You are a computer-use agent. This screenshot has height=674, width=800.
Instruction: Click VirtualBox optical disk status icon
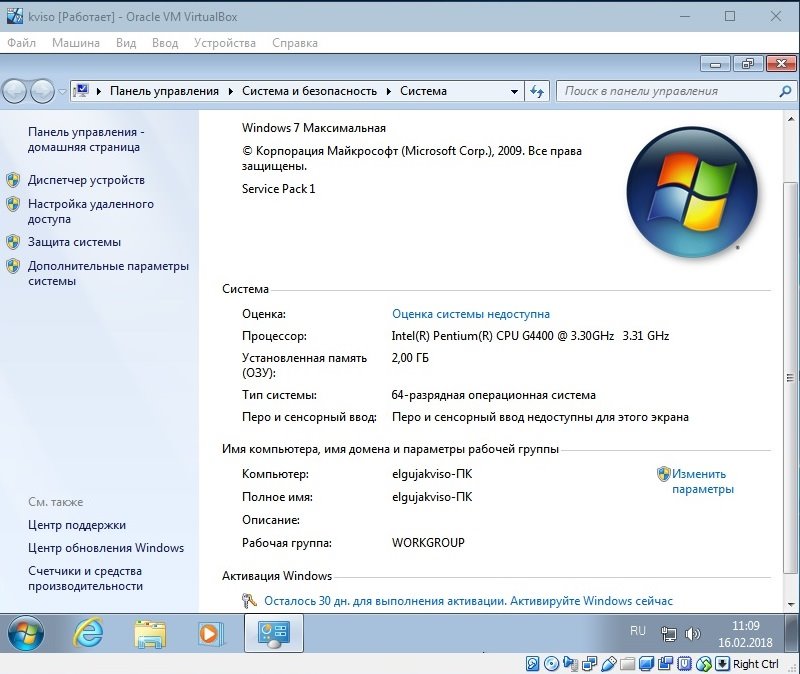coord(551,664)
